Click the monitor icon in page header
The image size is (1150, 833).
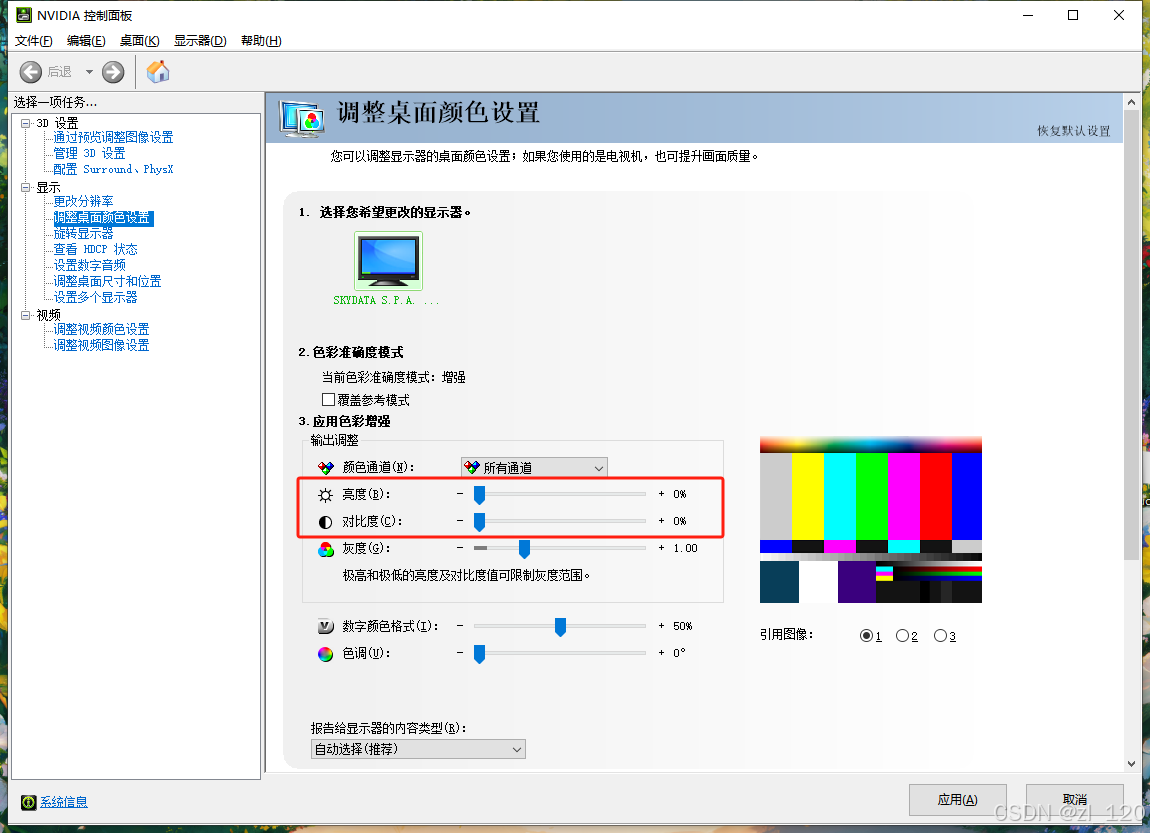(x=302, y=118)
